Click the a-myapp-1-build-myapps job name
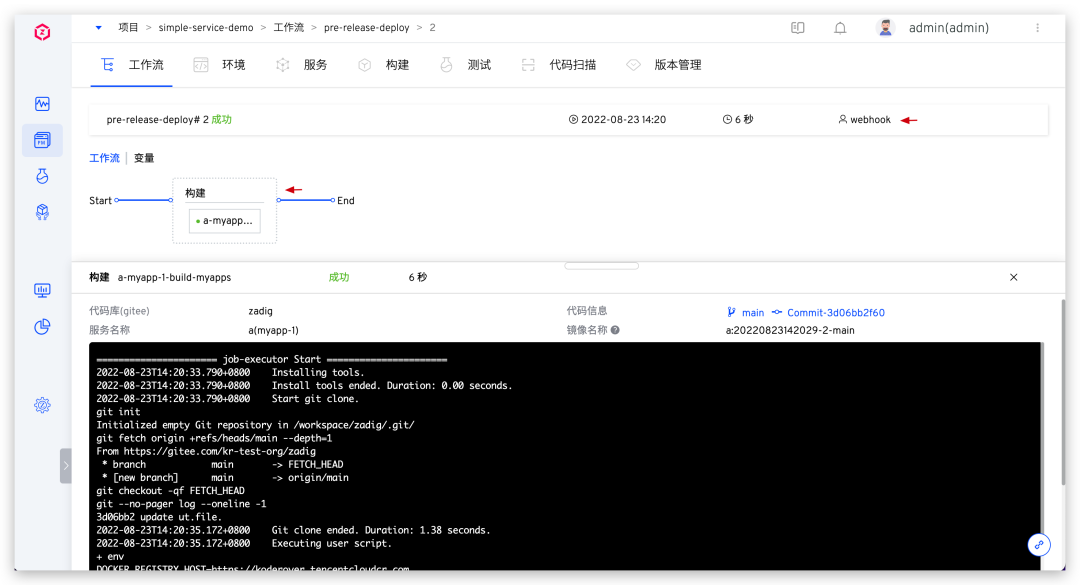1080x585 pixels. [174, 277]
